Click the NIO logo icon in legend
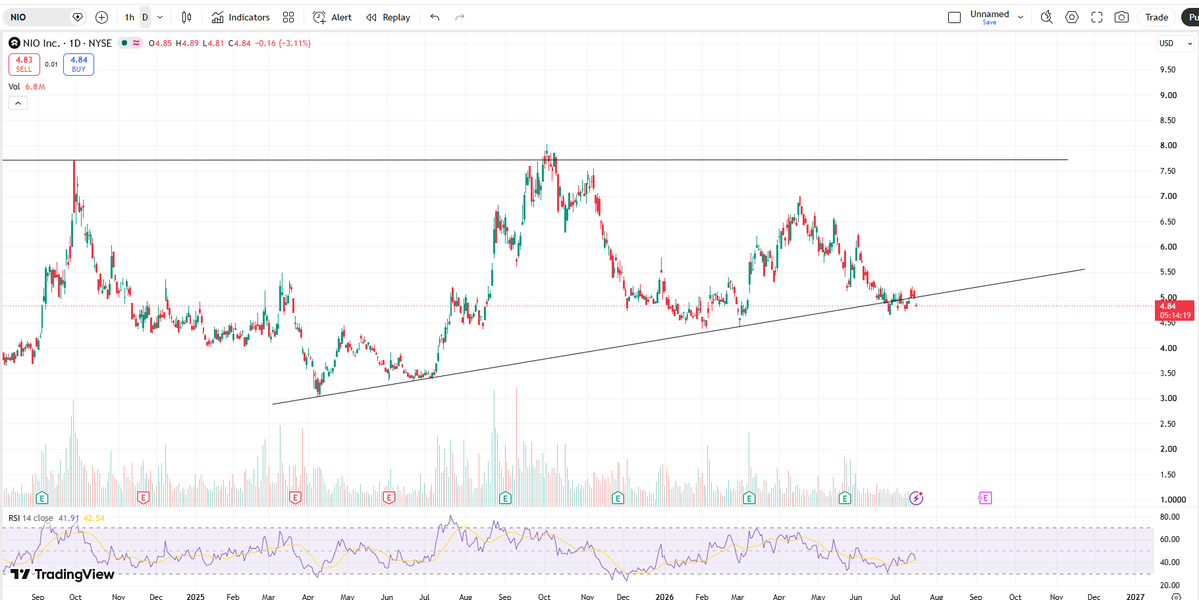The height and width of the screenshot is (600, 1199). tap(13, 43)
